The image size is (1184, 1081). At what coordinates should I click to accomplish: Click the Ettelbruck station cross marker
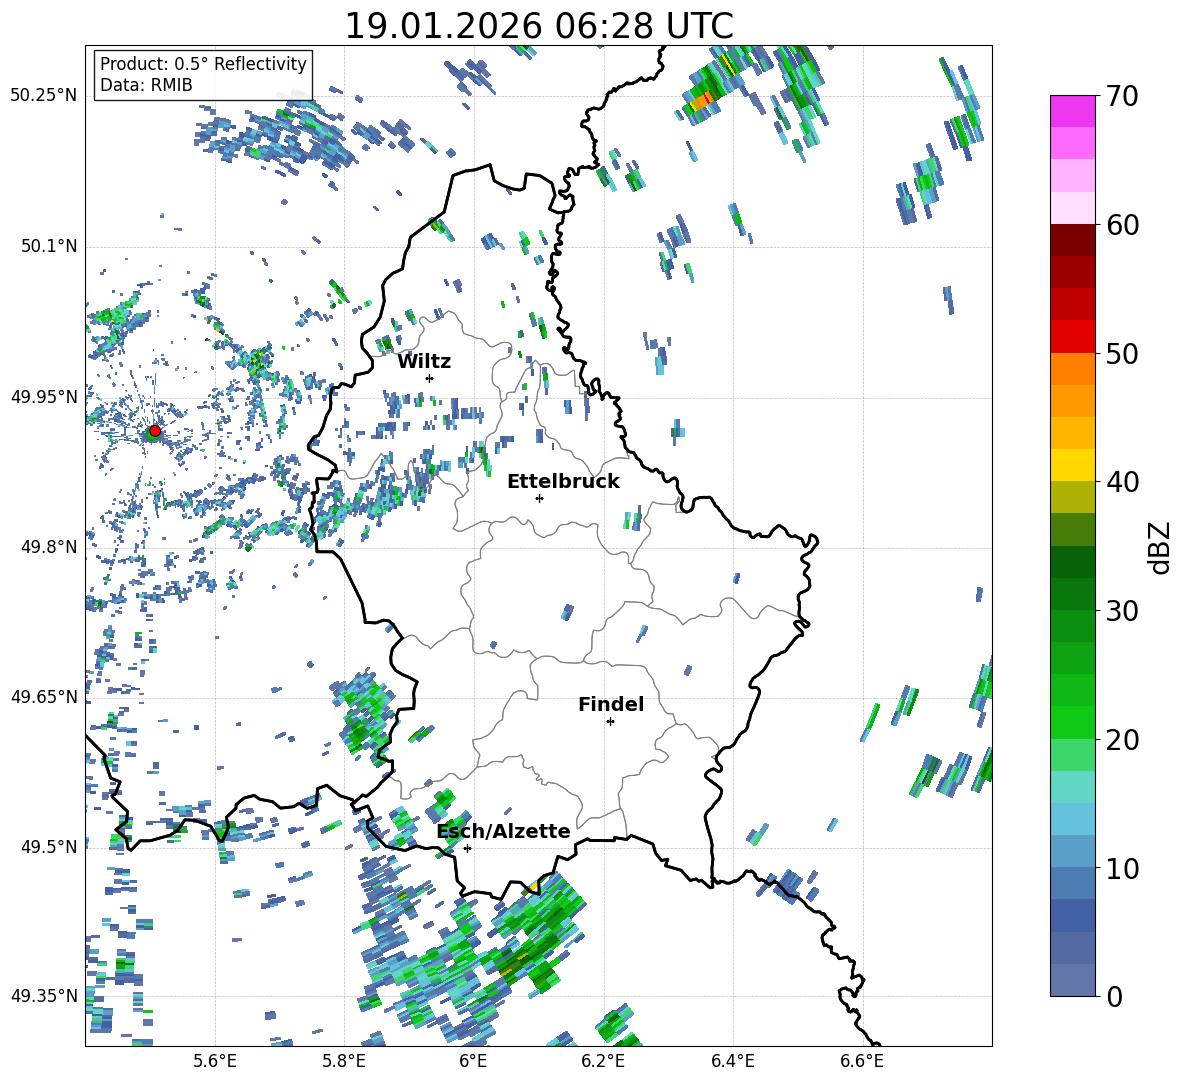[539, 498]
